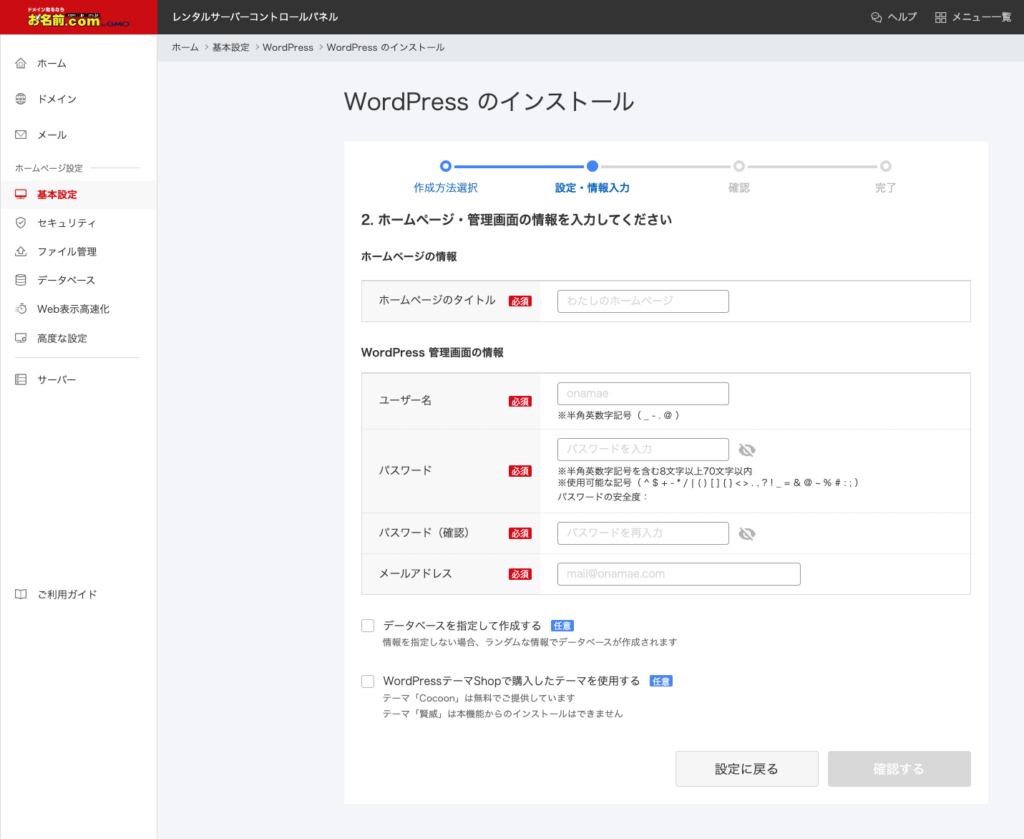Enable データベースを指定して作成する checkbox
1024x839 pixels.
click(x=368, y=625)
